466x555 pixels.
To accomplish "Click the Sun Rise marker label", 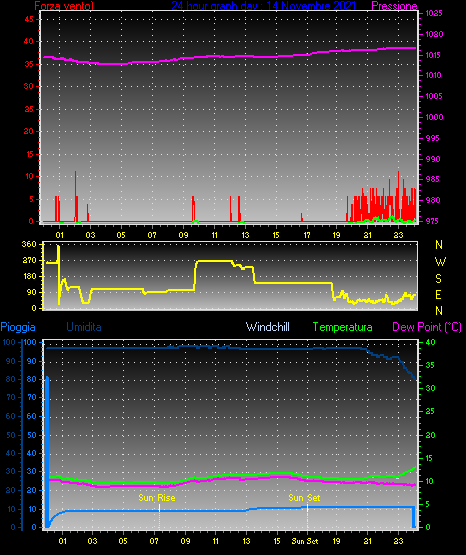I will (x=157, y=498).
